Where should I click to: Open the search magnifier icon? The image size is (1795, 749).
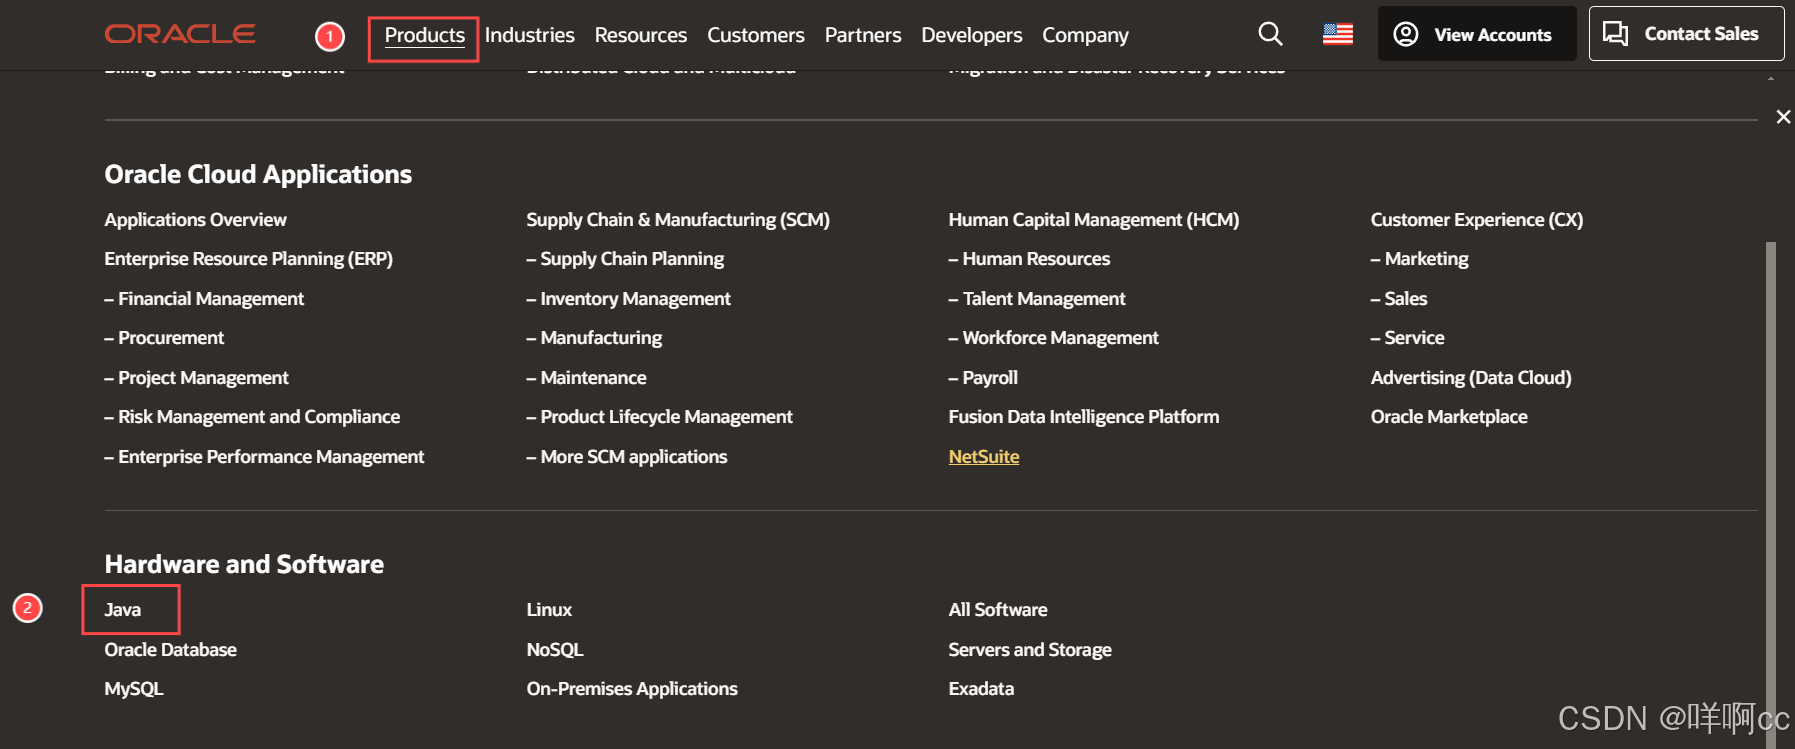pos(1270,34)
